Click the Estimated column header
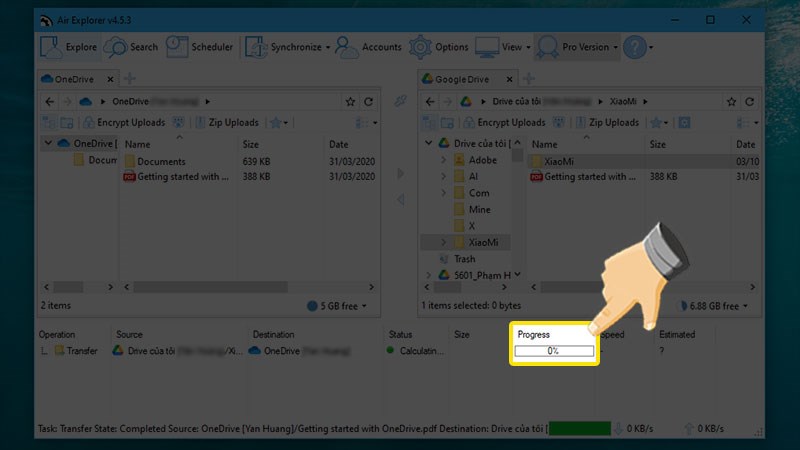This screenshot has height=450, width=800. point(677,335)
